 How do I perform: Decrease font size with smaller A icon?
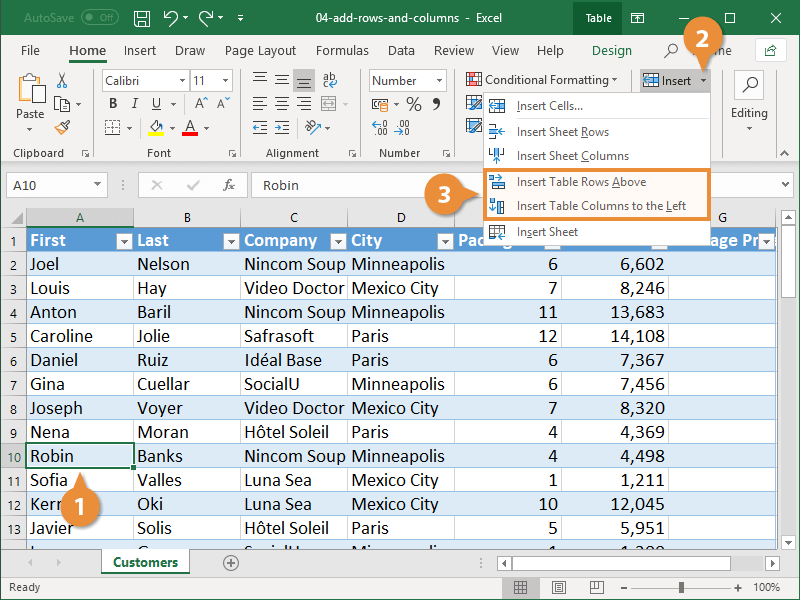tap(223, 104)
